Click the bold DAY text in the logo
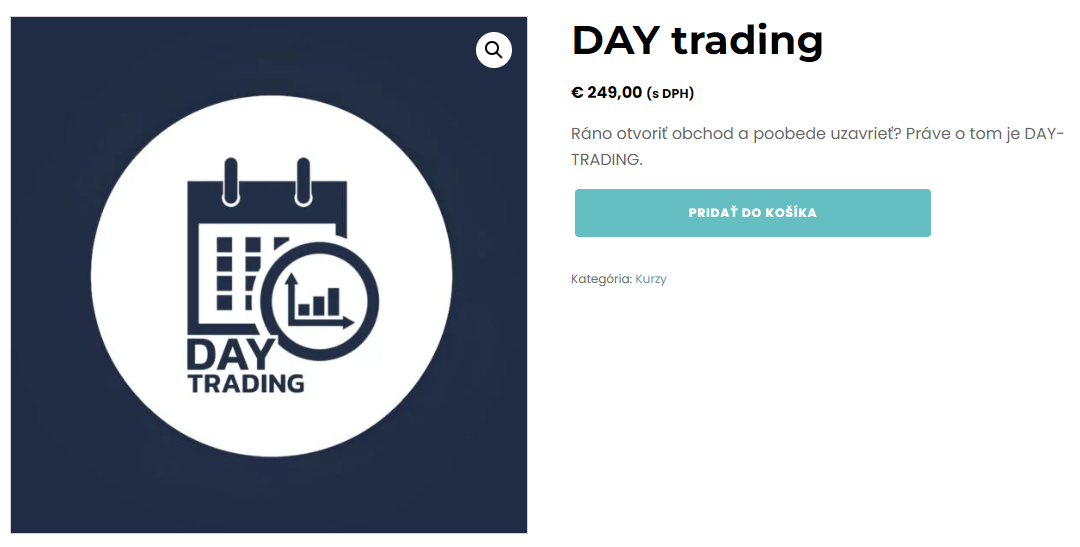This screenshot has width=1080, height=547. (x=228, y=354)
